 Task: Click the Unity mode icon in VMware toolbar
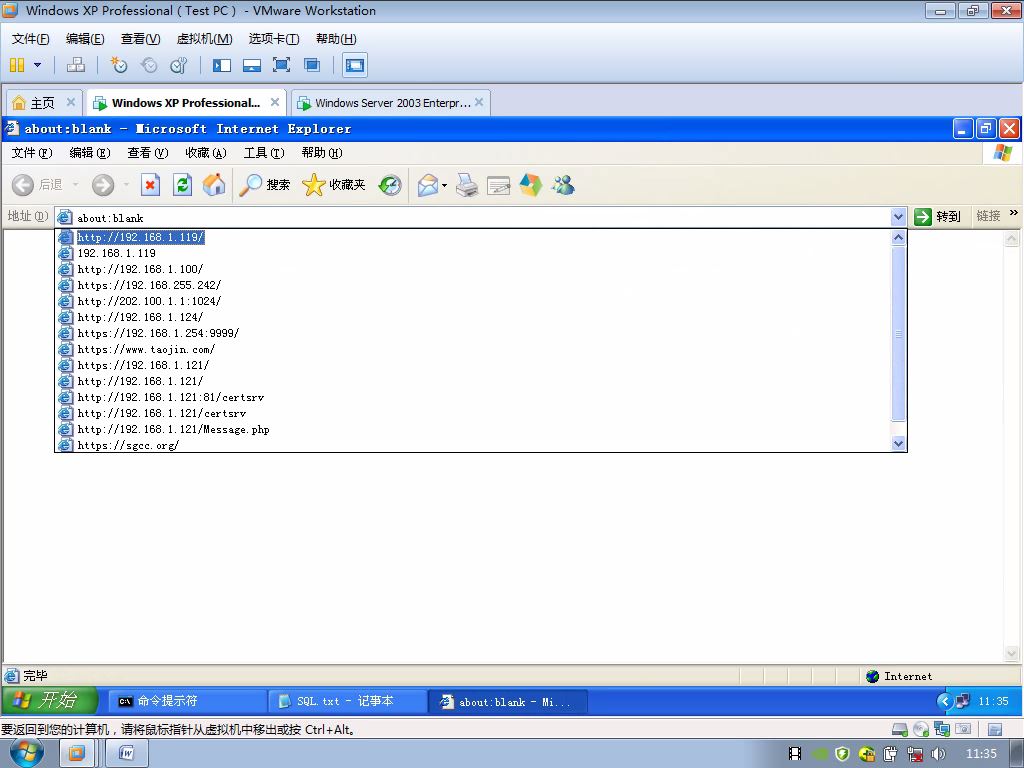[x=312, y=65]
